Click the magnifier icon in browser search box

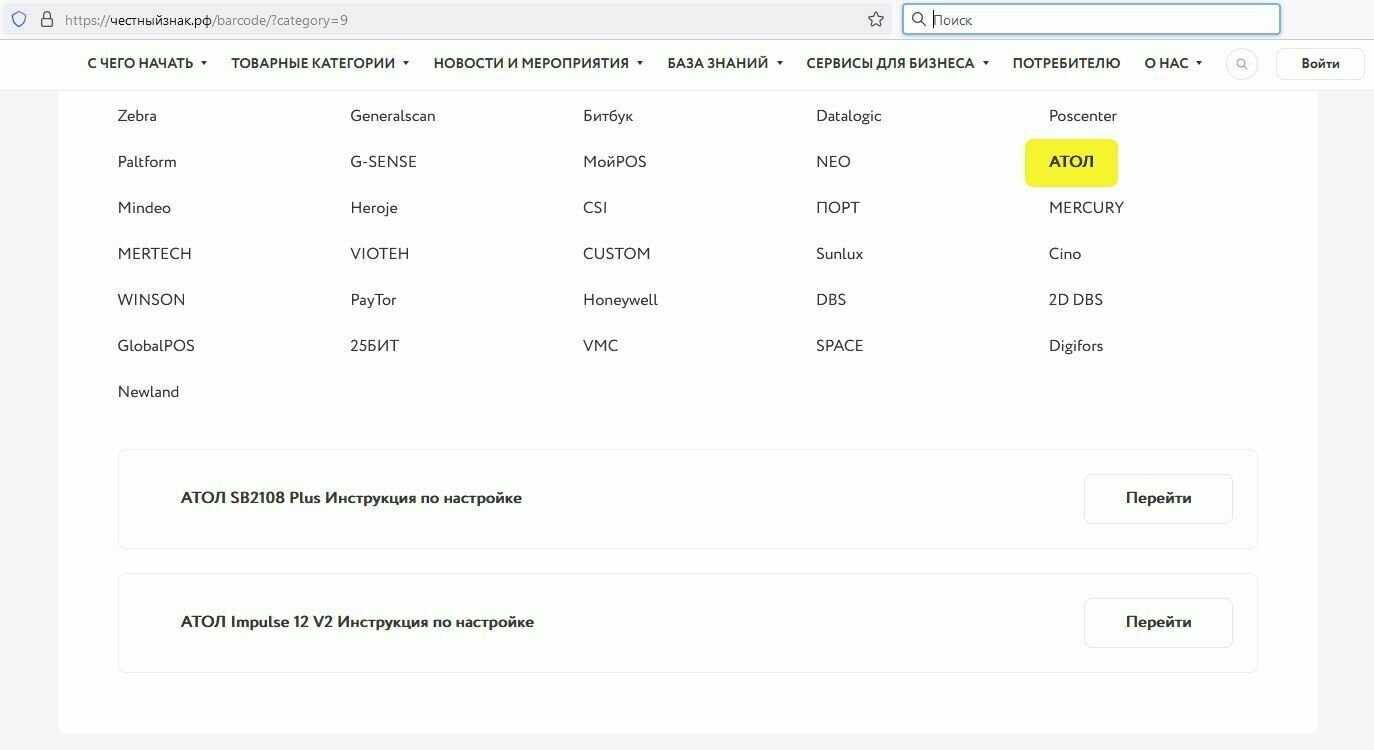click(919, 19)
